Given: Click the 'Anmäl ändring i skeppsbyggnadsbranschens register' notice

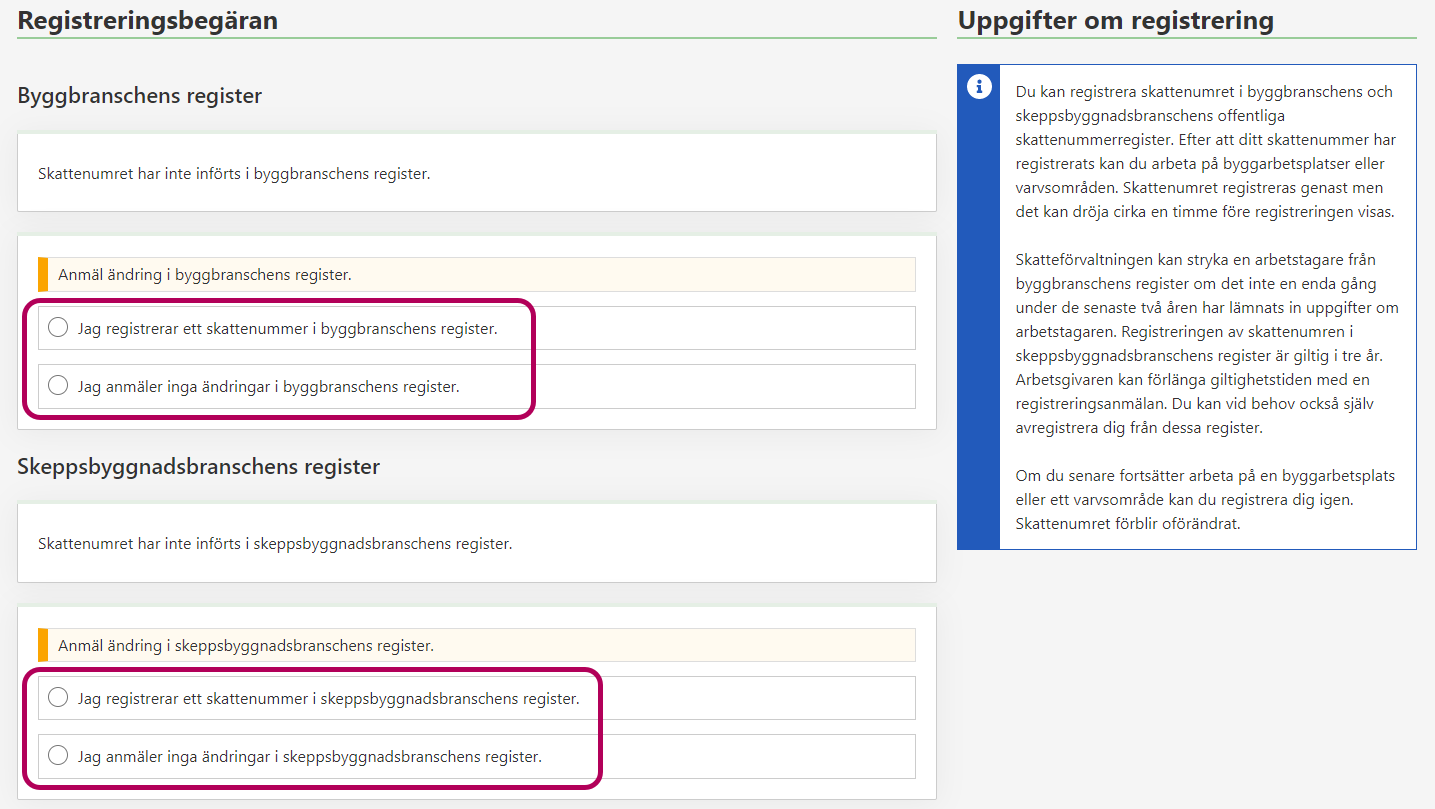Looking at the screenshot, I should [246, 646].
